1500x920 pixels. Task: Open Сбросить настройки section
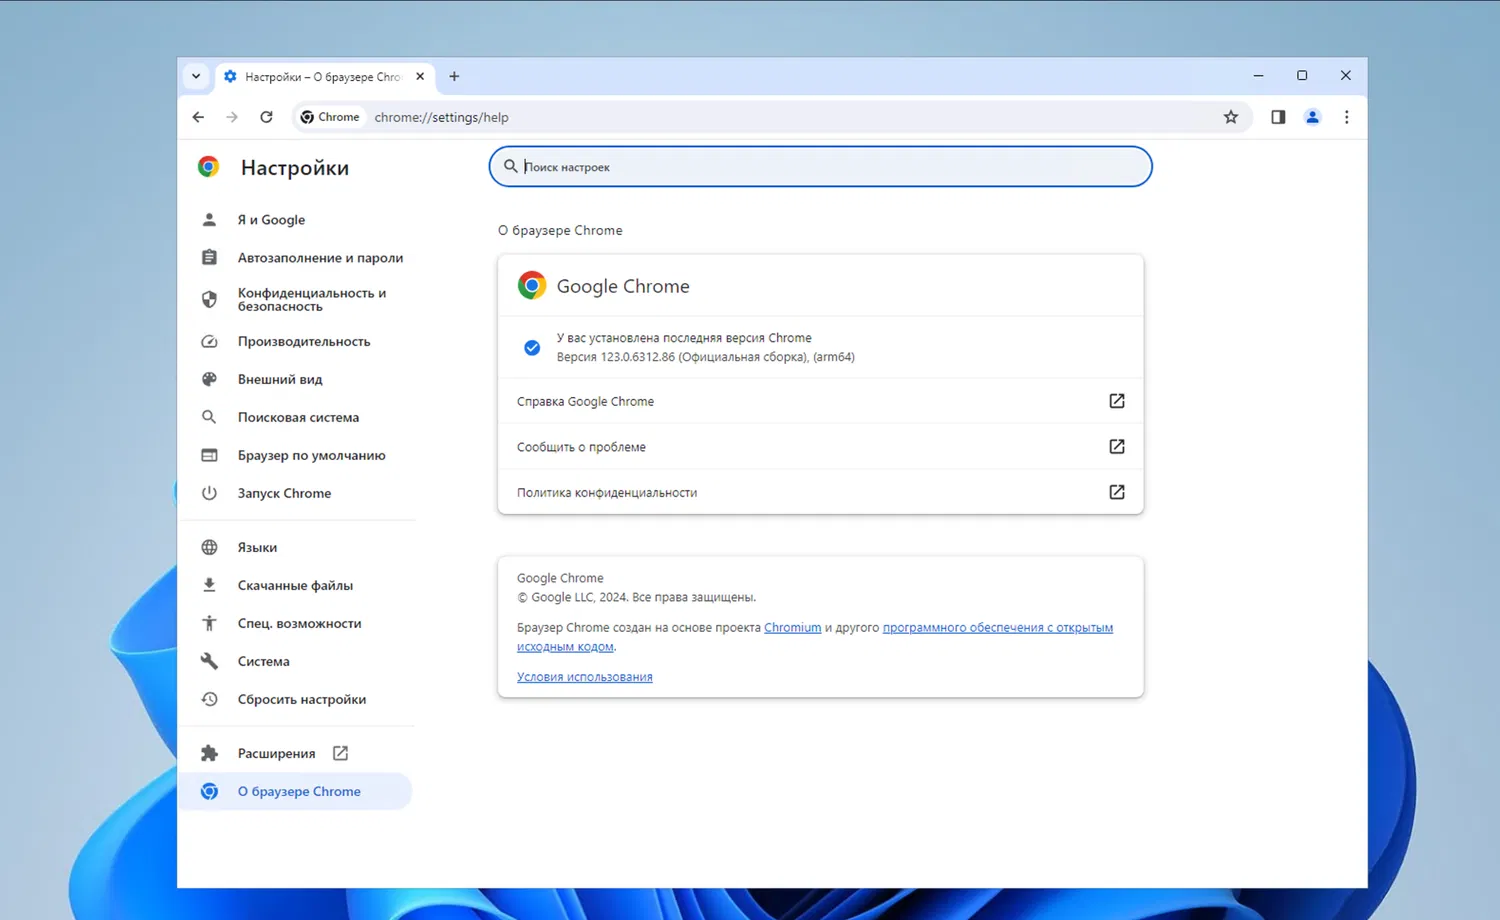pos(301,699)
